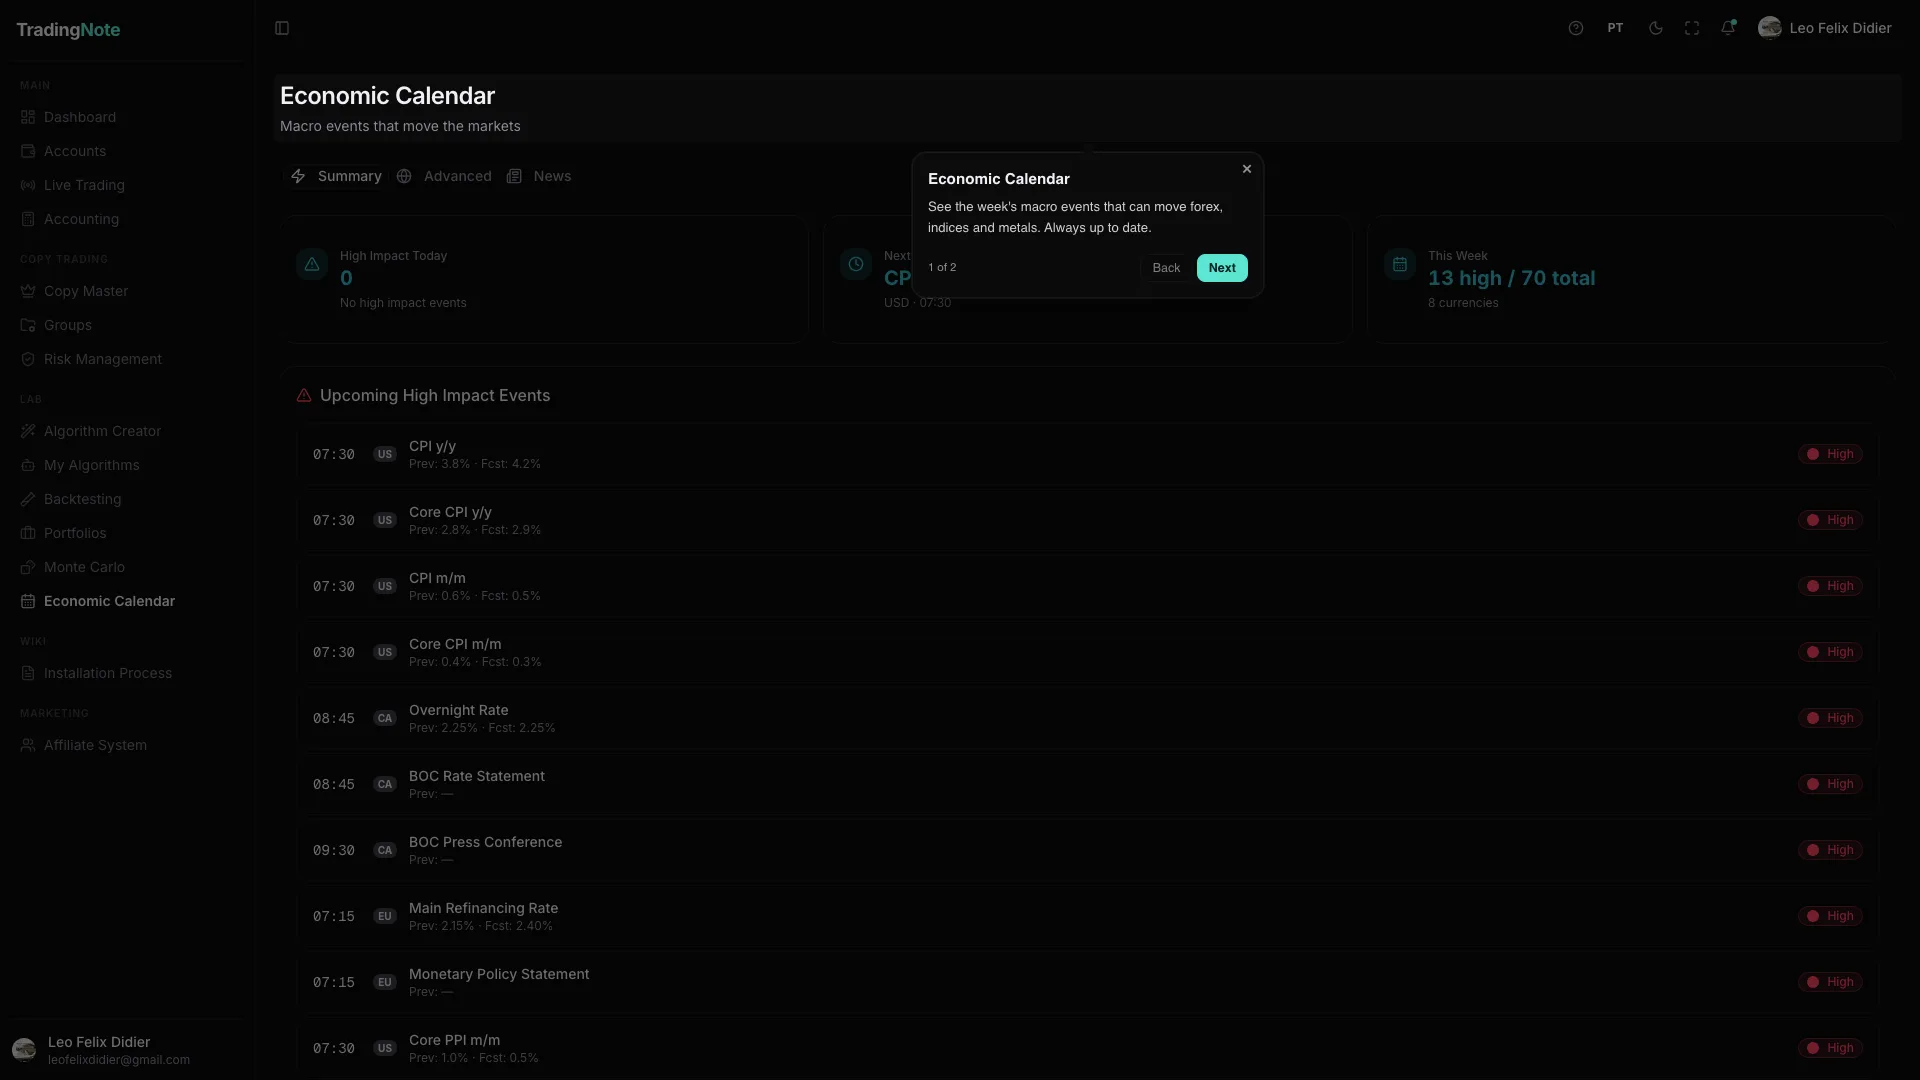Image resolution: width=1920 pixels, height=1080 pixels.
Task: Select the Overnight Rate event
Action: 1087,718
